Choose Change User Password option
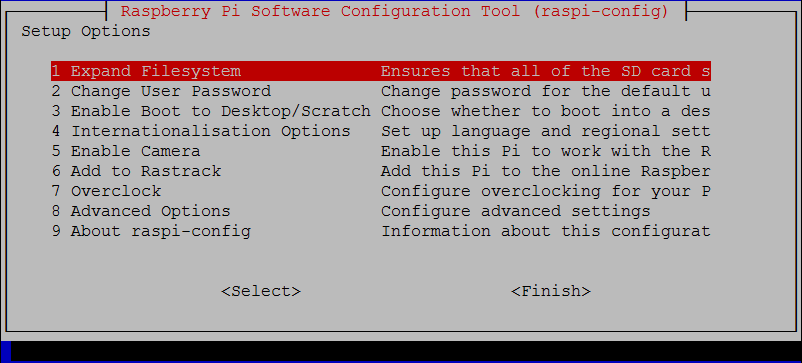 pyautogui.click(x=381, y=92)
